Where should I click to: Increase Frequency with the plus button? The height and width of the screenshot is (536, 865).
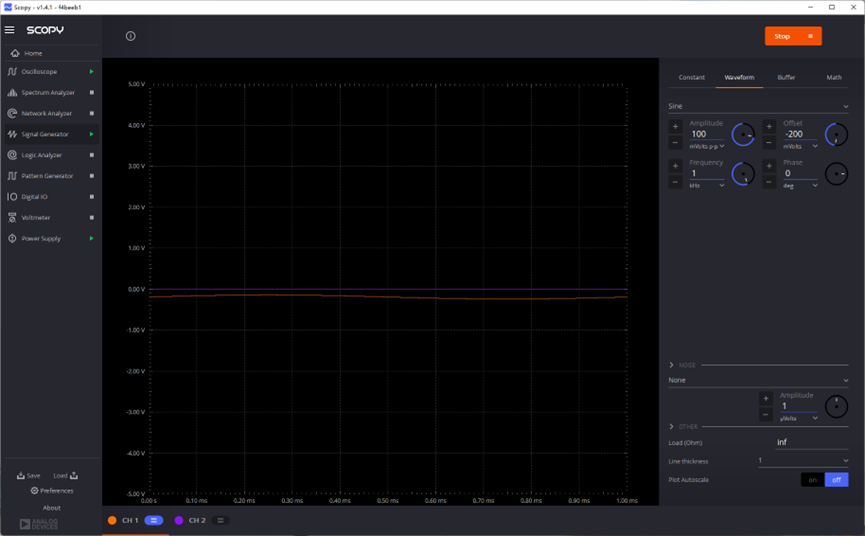coord(675,165)
